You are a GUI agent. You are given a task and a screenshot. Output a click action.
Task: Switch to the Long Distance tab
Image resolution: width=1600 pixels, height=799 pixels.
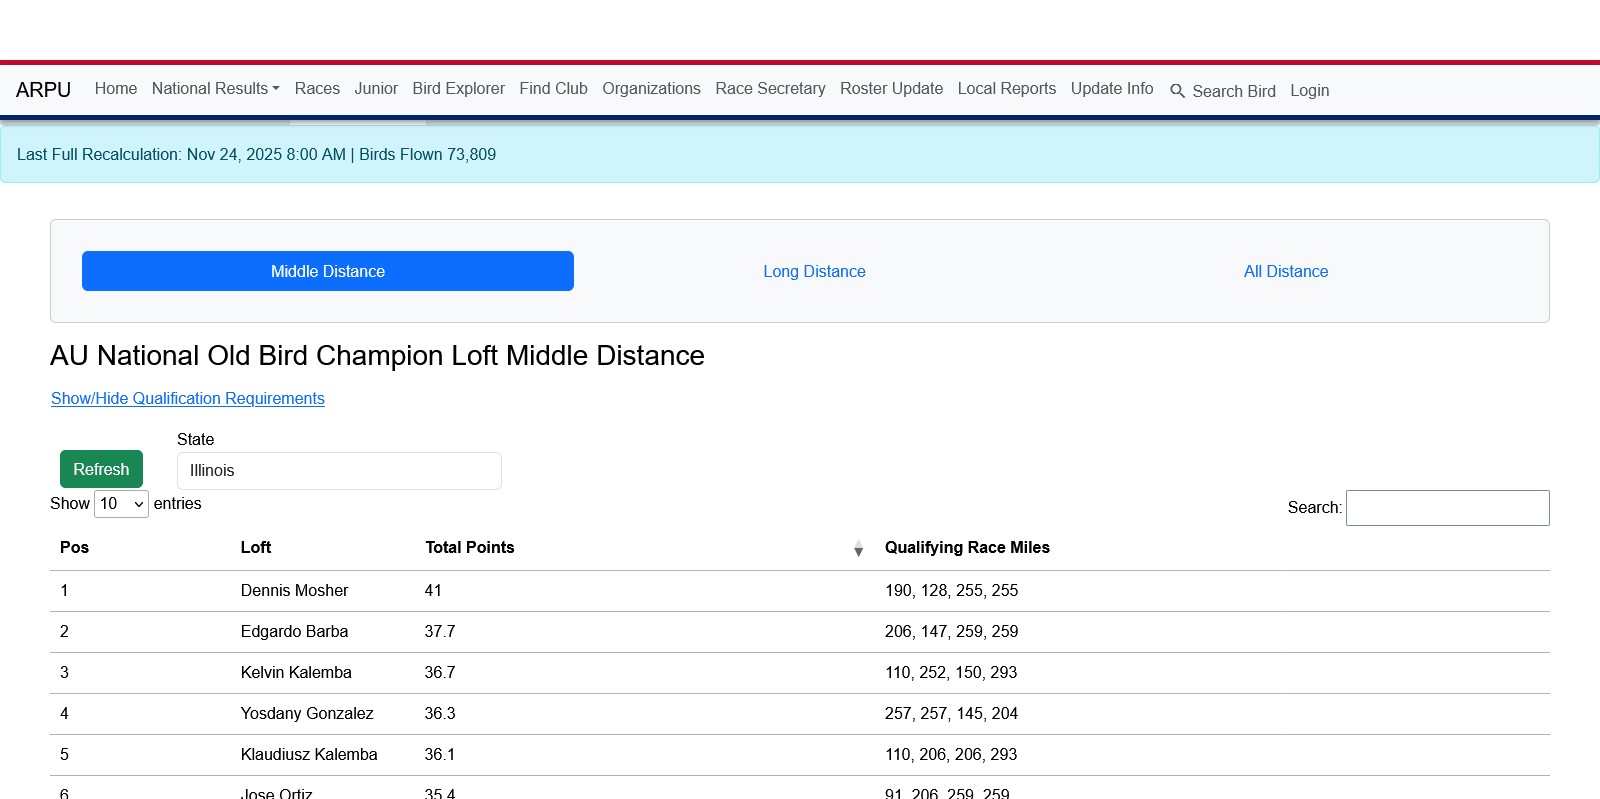tap(814, 272)
